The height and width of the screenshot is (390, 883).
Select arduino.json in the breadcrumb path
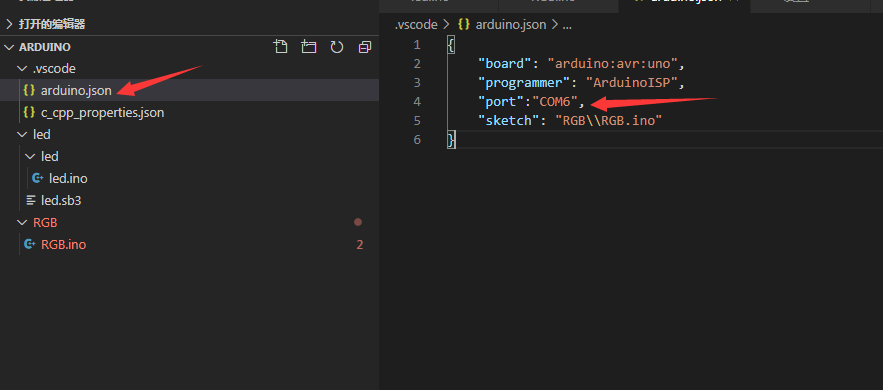[511, 25]
